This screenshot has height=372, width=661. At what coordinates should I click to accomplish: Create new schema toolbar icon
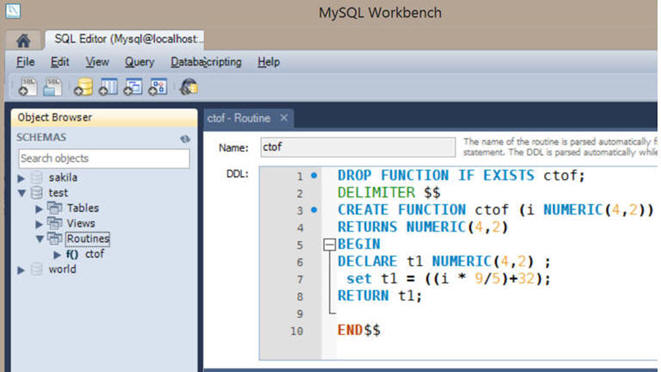(x=83, y=87)
